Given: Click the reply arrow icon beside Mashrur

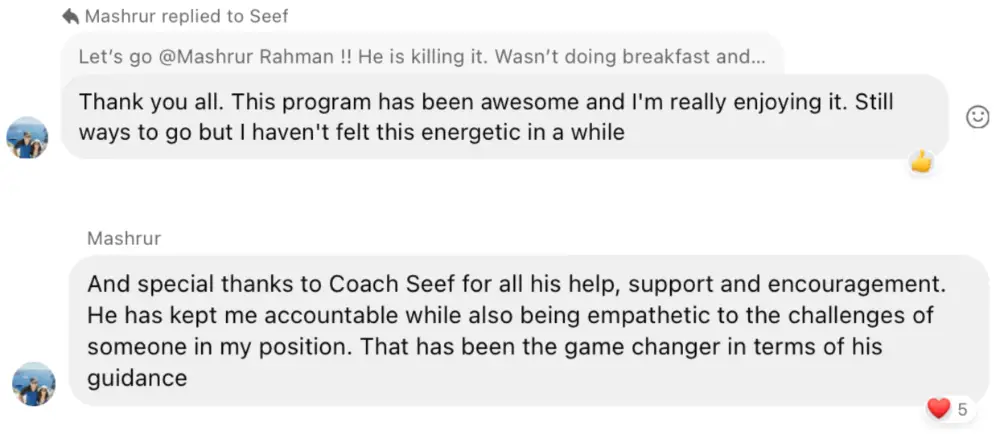Looking at the screenshot, I should [x=70, y=17].
